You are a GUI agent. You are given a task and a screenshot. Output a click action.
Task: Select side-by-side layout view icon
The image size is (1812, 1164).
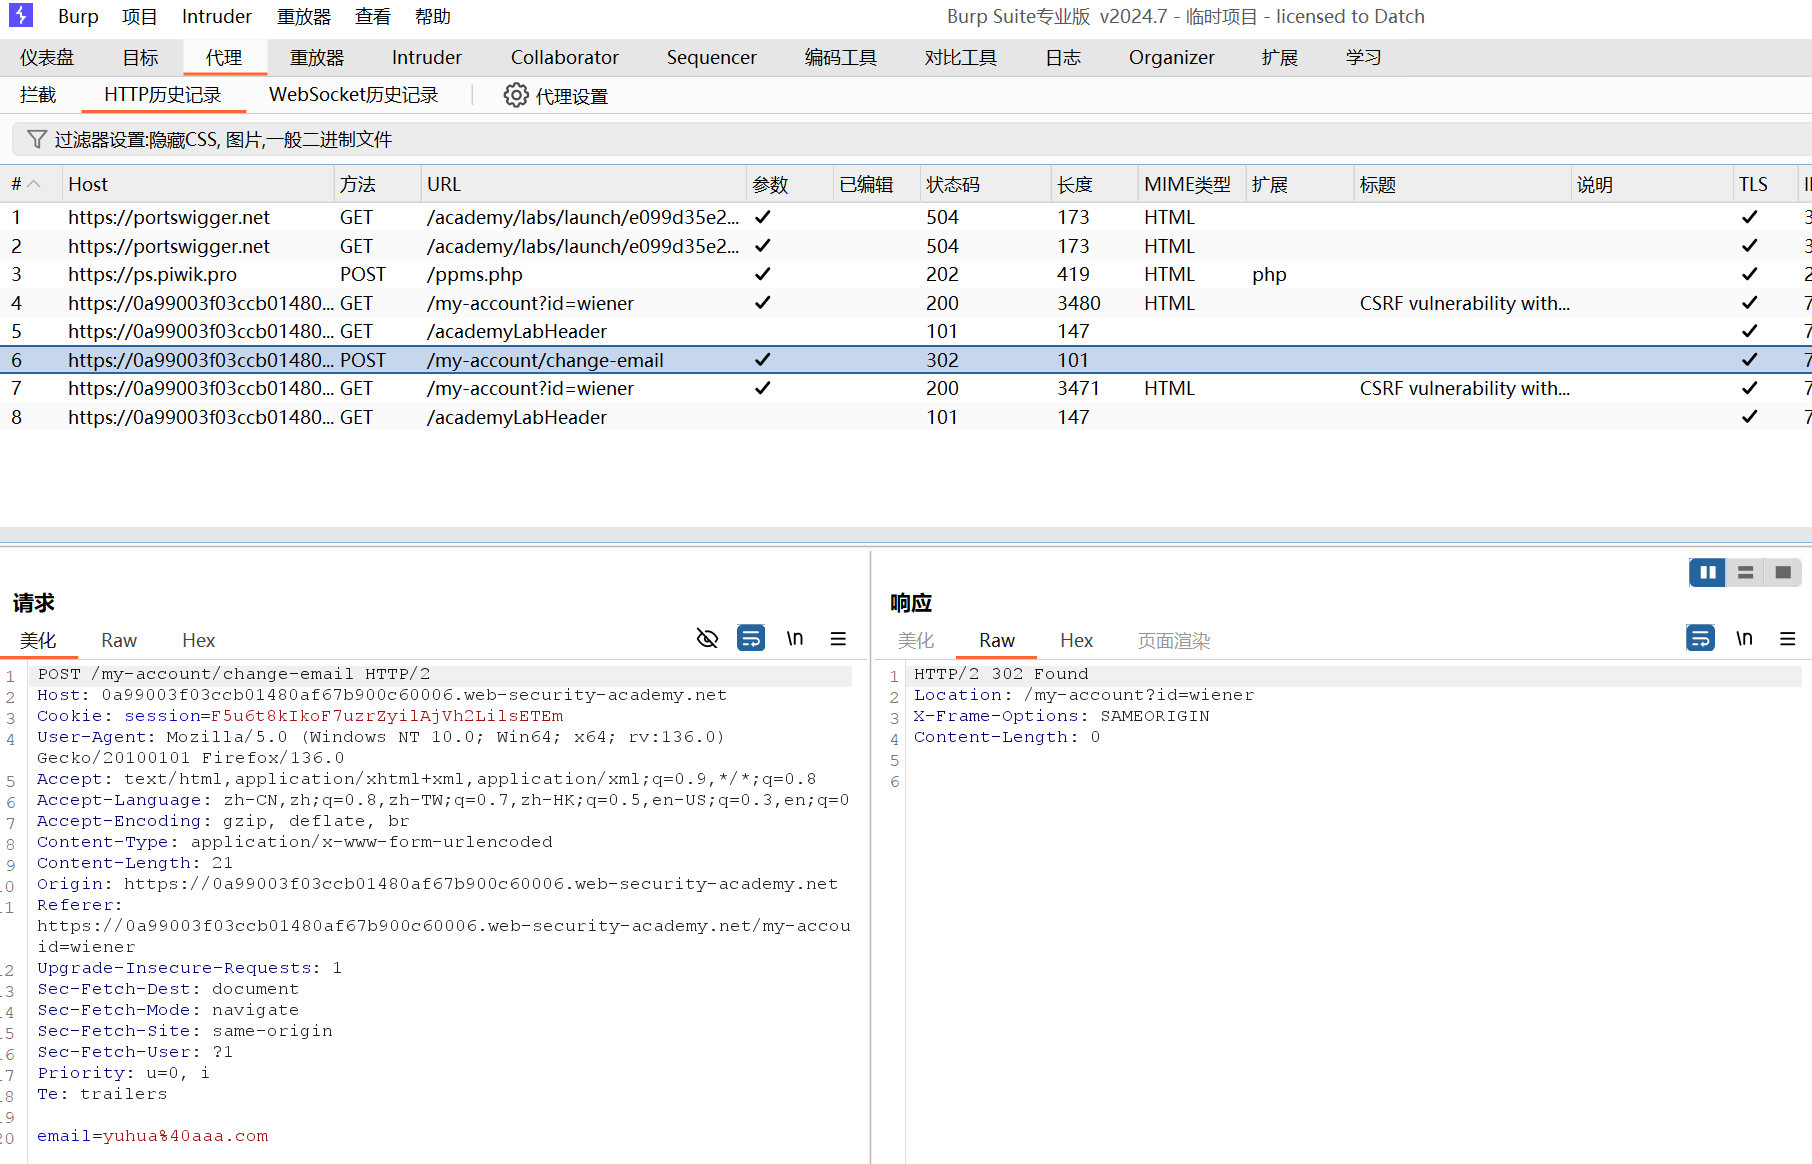coord(1707,572)
